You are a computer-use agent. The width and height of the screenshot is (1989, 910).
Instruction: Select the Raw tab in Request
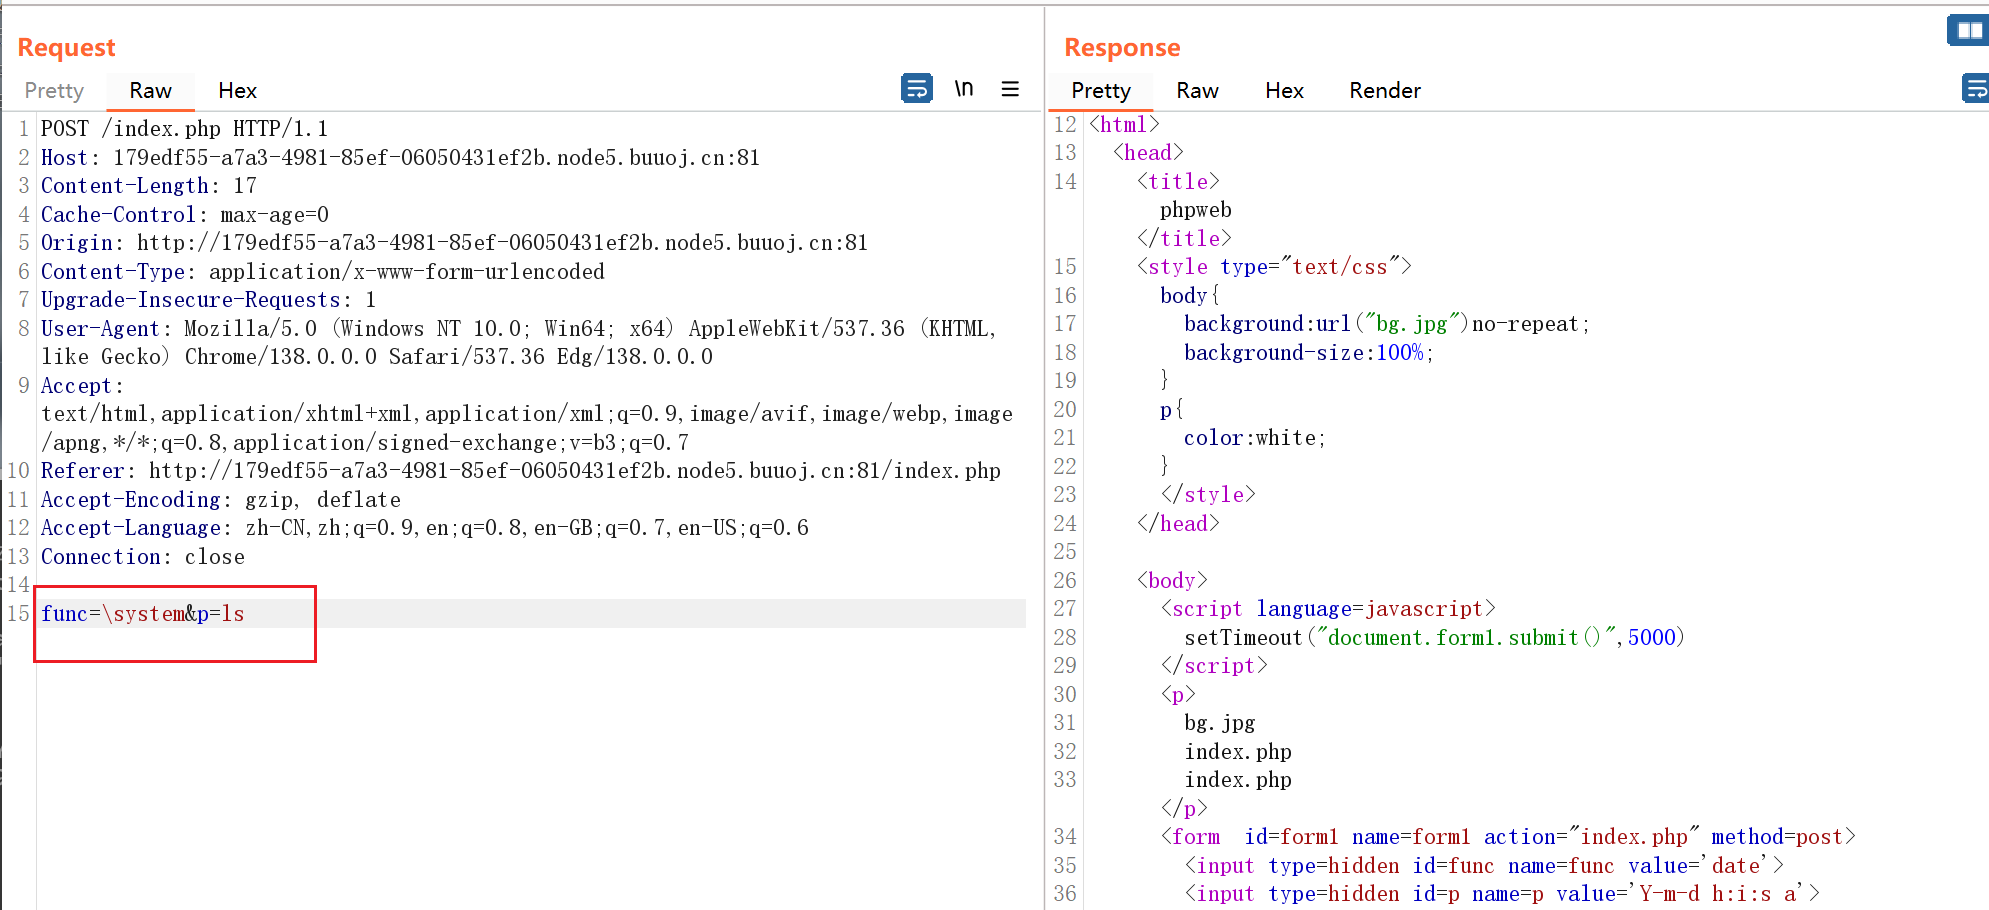pos(150,91)
